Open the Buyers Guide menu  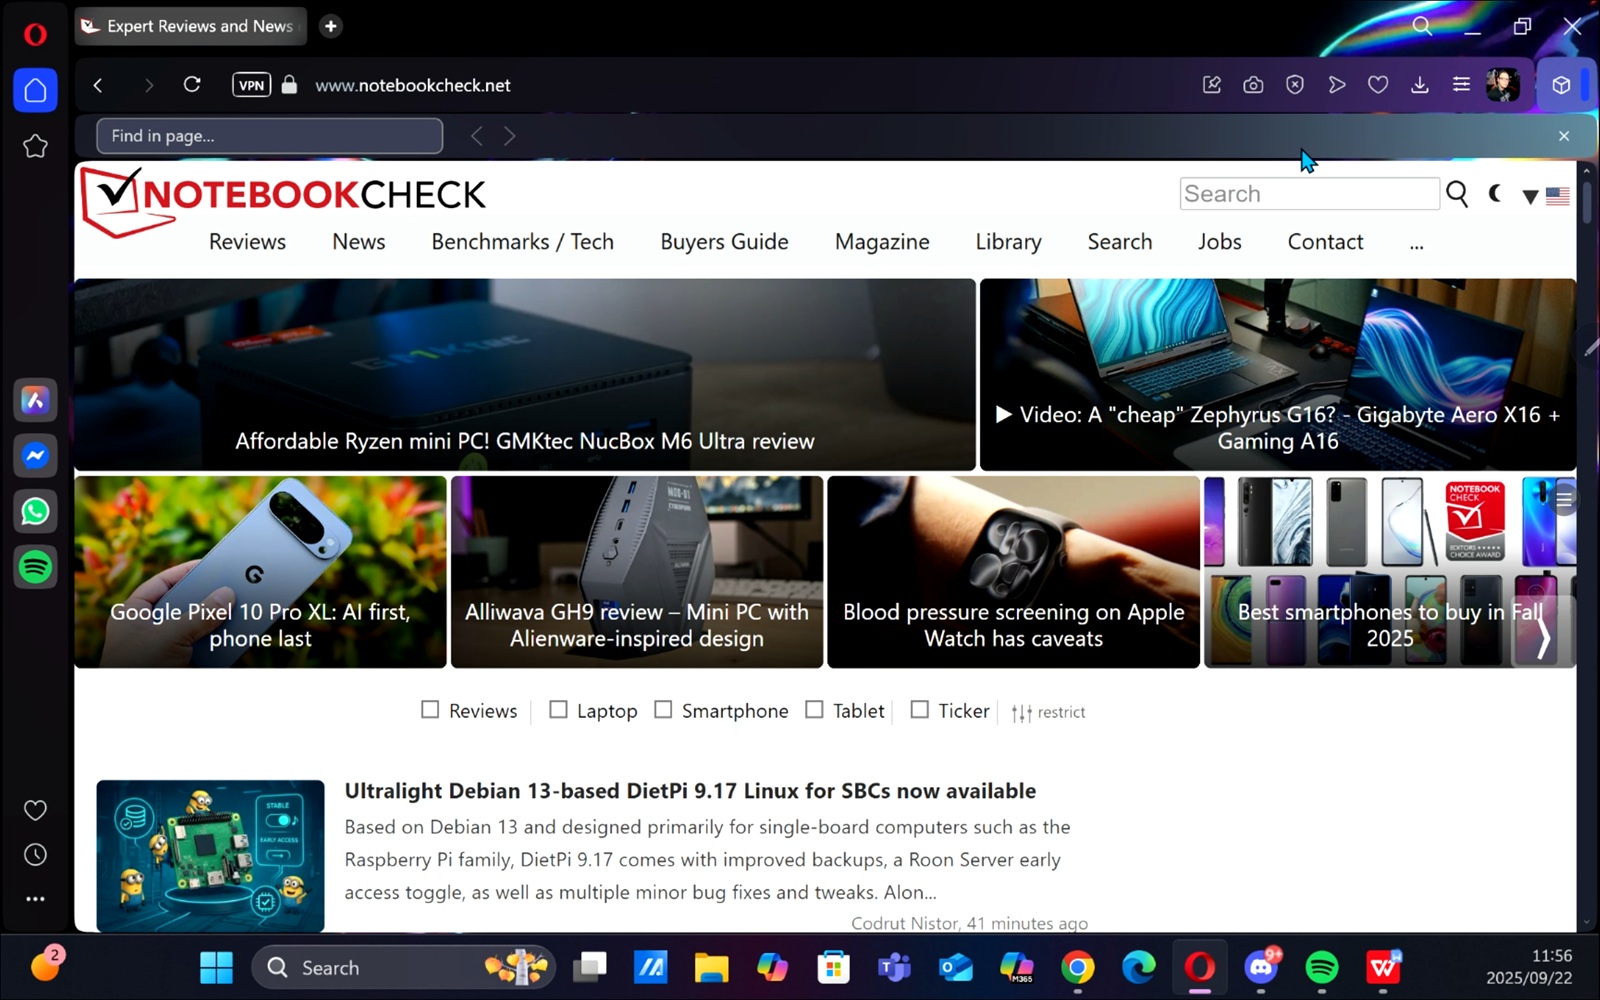click(x=724, y=242)
